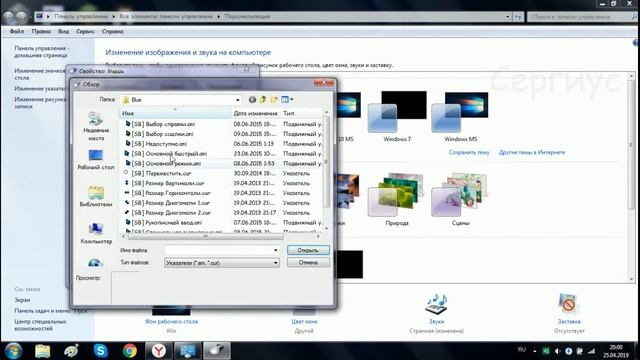Go back to the previous folder in Обзор dialog
Viewport: 640px width, 360px height.
click(x=252, y=100)
